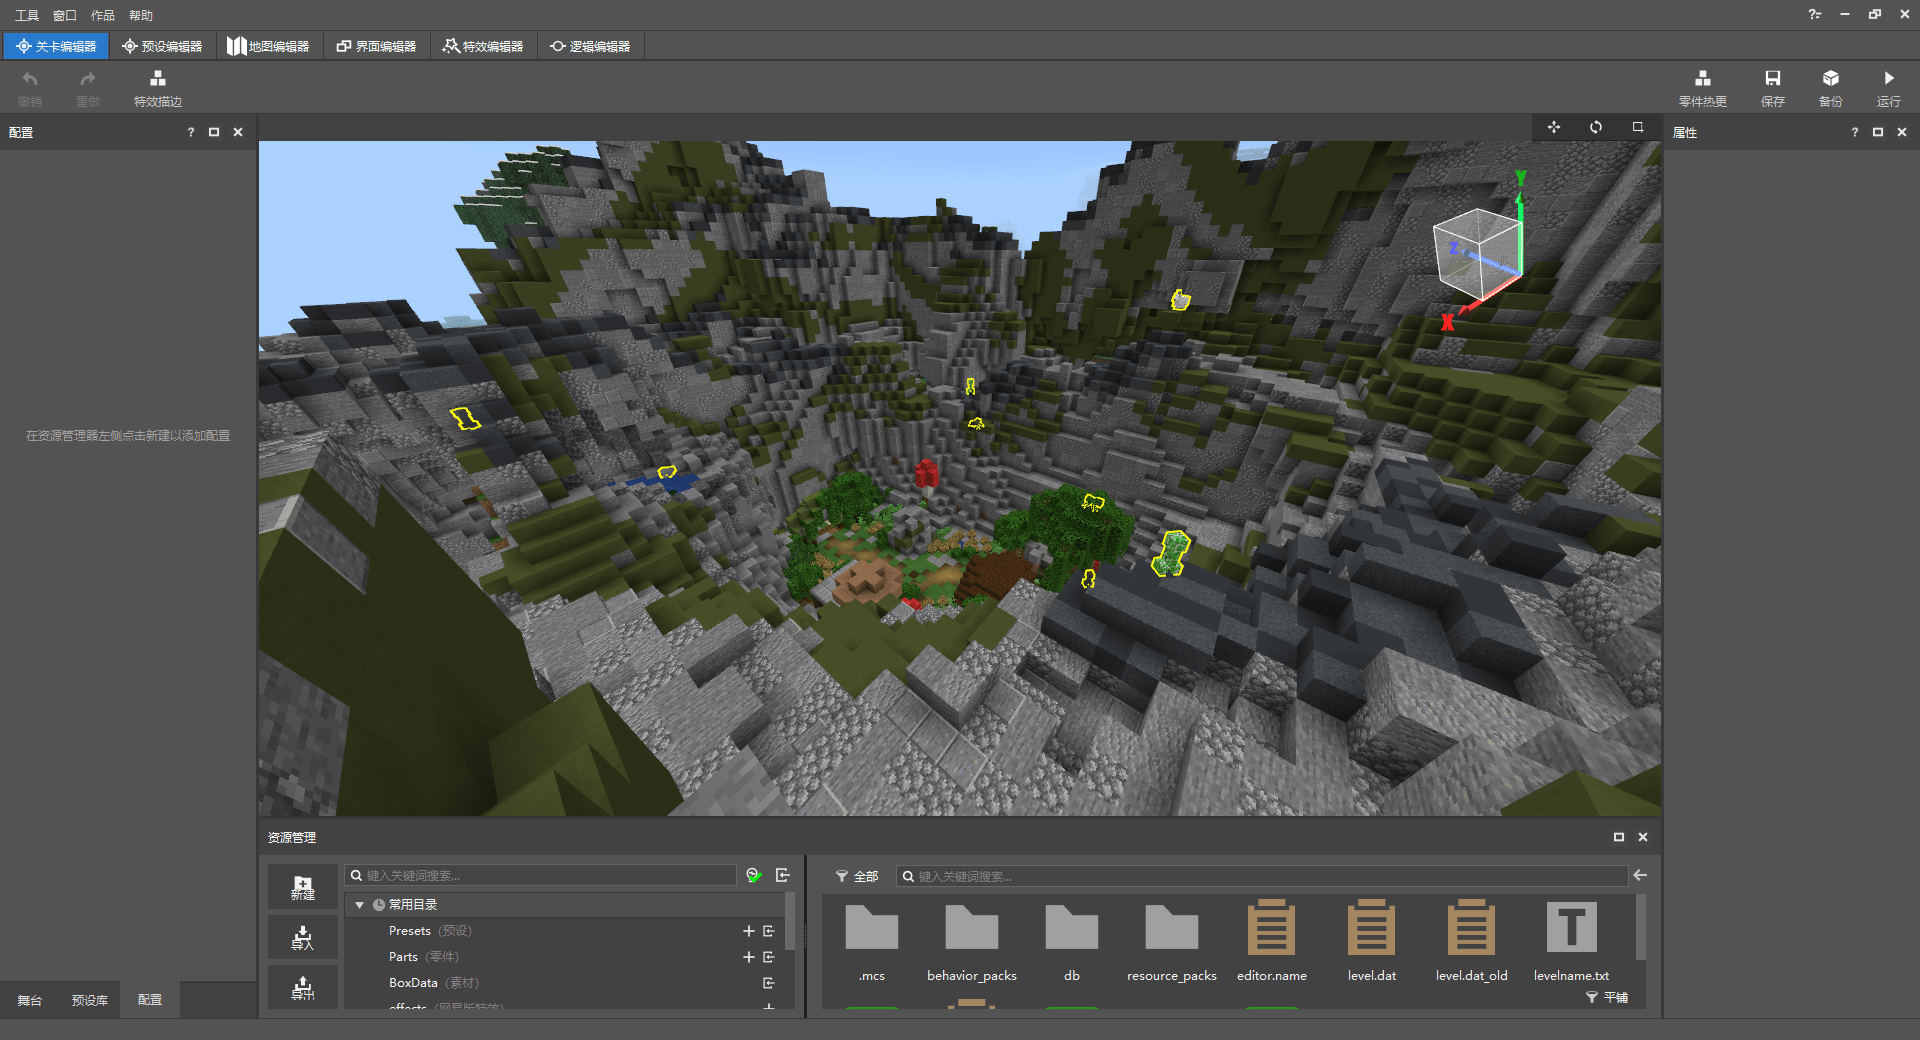Image resolution: width=1920 pixels, height=1040 pixels.
Task: Switch to the 地图编辑器 tab
Action: [x=268, y=46]
